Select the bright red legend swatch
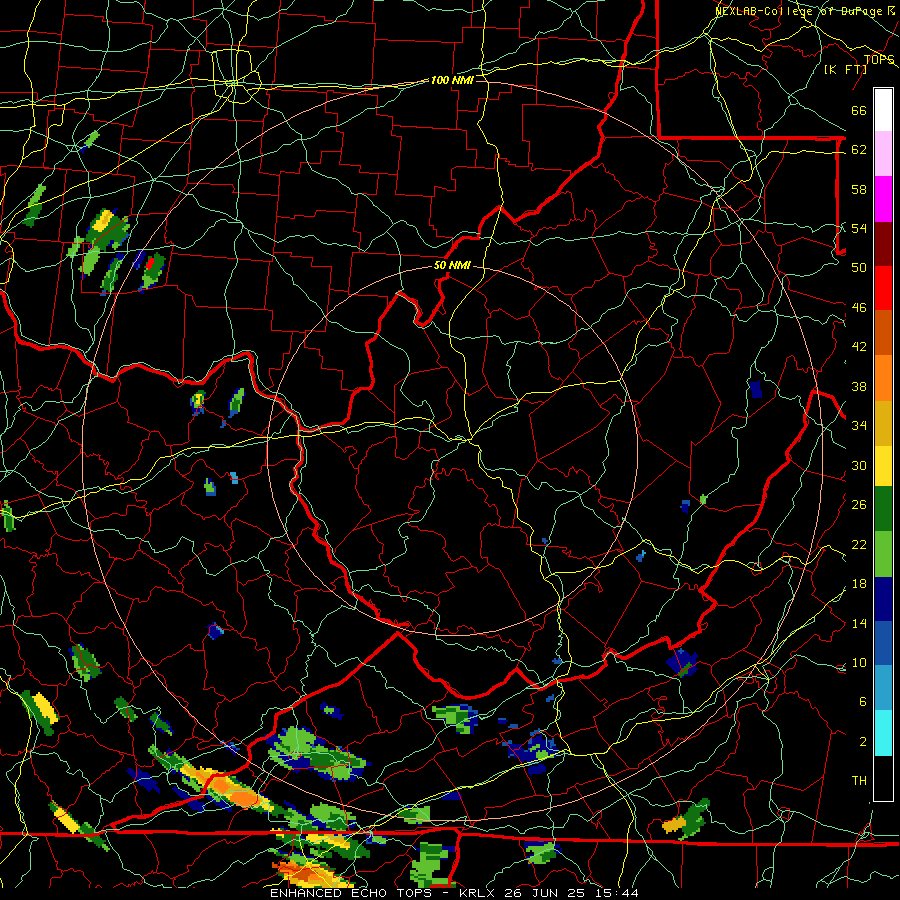Image resolution: width=900 pixels, height=900 pixels. (883, 288)
